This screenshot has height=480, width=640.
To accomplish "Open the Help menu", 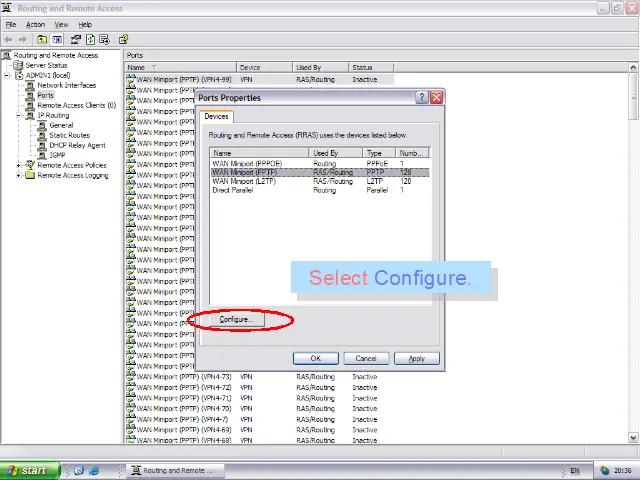I will (85, 24).
